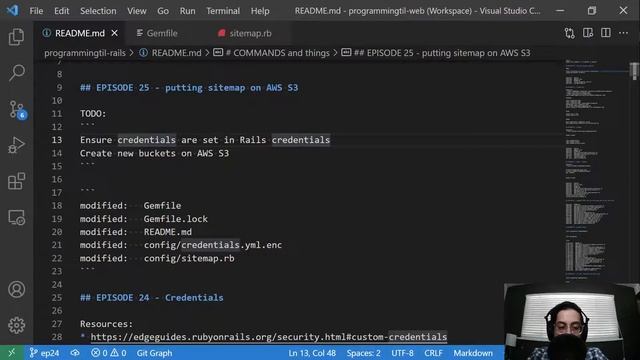Open Run and Debug view
Image resolution: width=640 pixels, height=360 pixels.
[16, 145]
